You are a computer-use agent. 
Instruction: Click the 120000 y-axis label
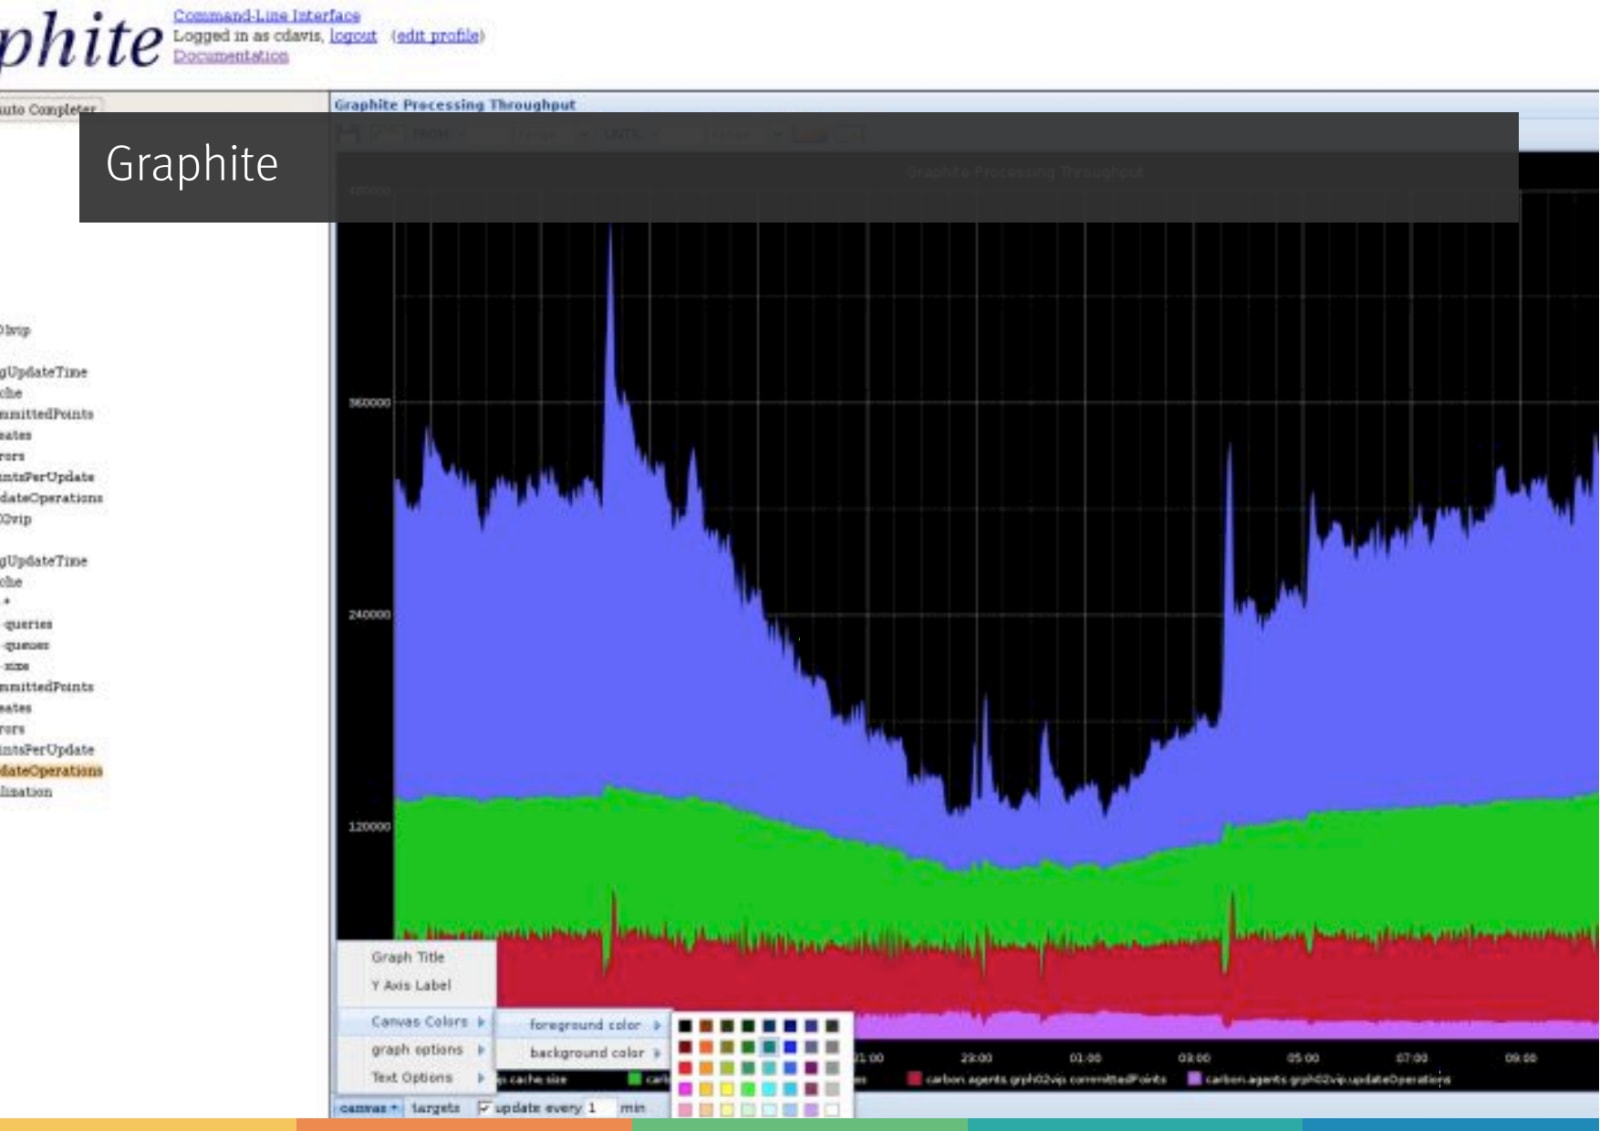369,827
